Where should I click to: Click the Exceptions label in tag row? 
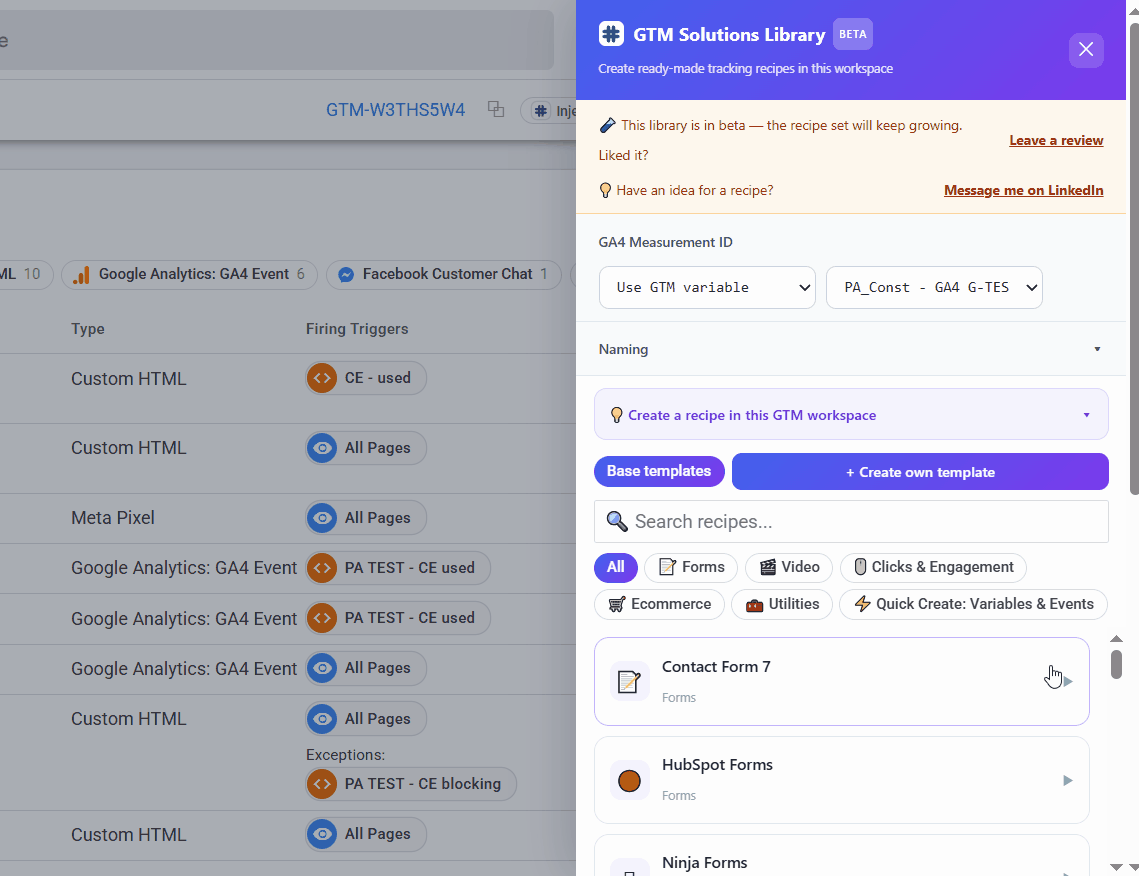[346, 755]
